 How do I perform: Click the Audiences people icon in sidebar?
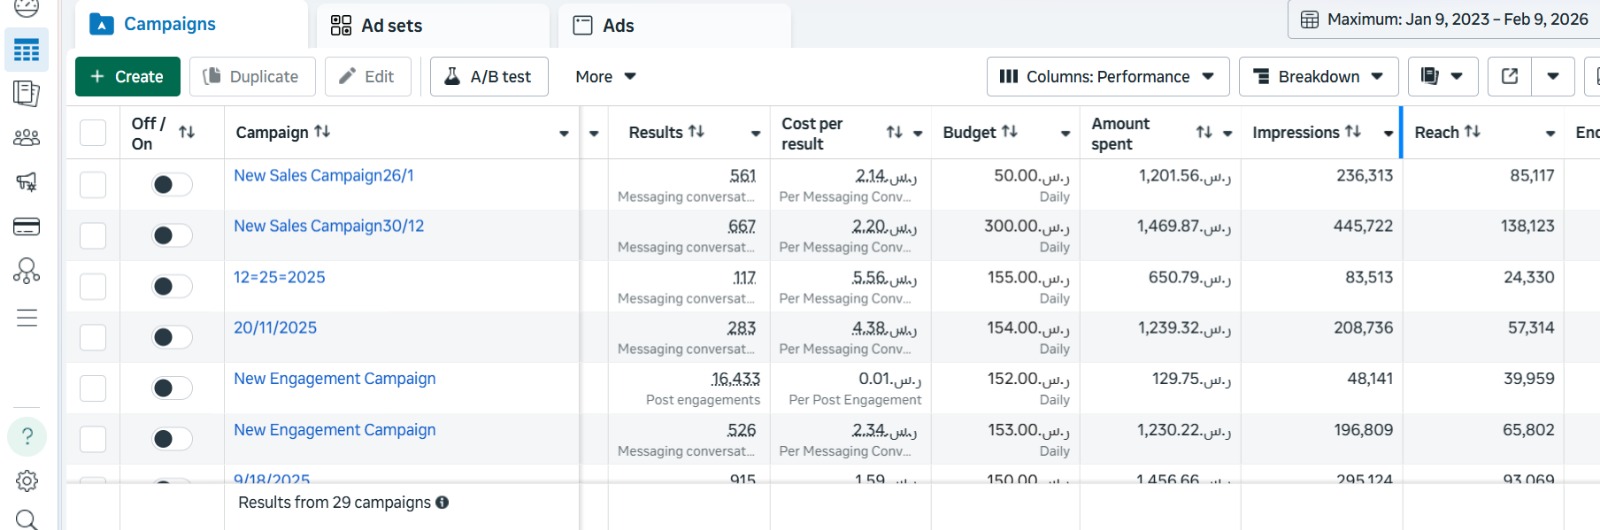tap(27, 138)
